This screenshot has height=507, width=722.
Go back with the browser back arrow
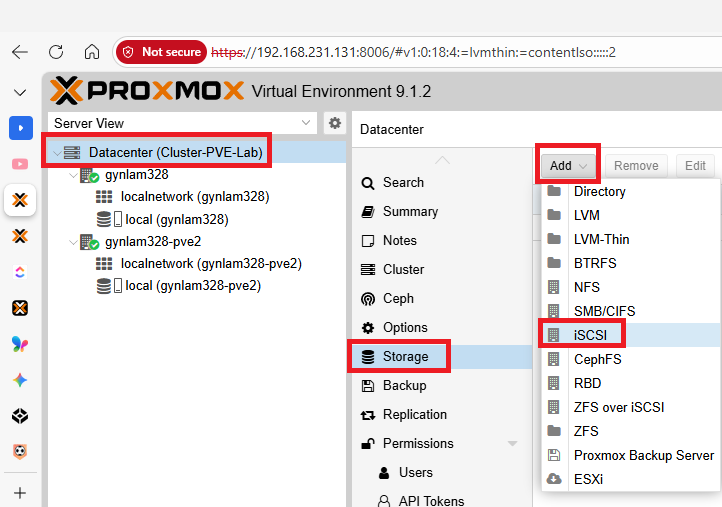point(20,52)
